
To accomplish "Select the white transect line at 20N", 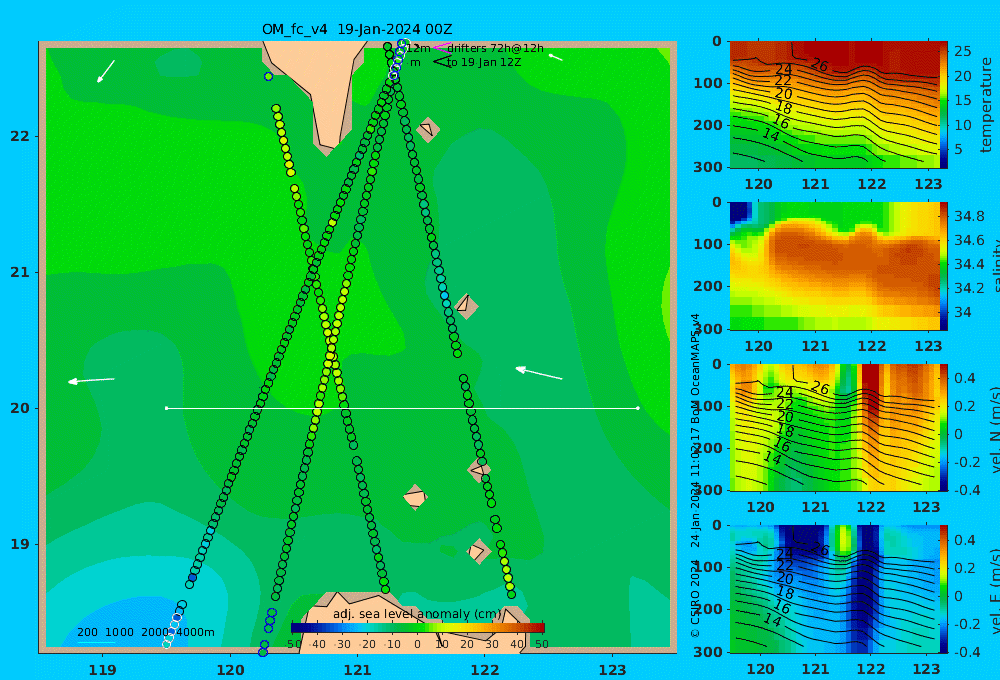I will (402, 408).
